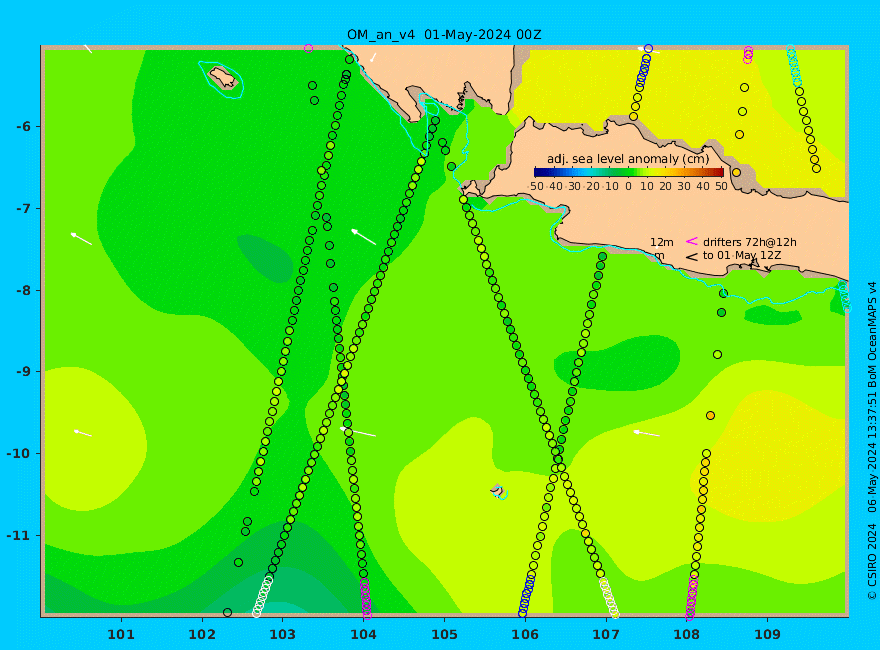The height and width of the screenshot is (650, 880).
Task: Click the sea level anomaly color bar
Action: (x=629, y=172)
